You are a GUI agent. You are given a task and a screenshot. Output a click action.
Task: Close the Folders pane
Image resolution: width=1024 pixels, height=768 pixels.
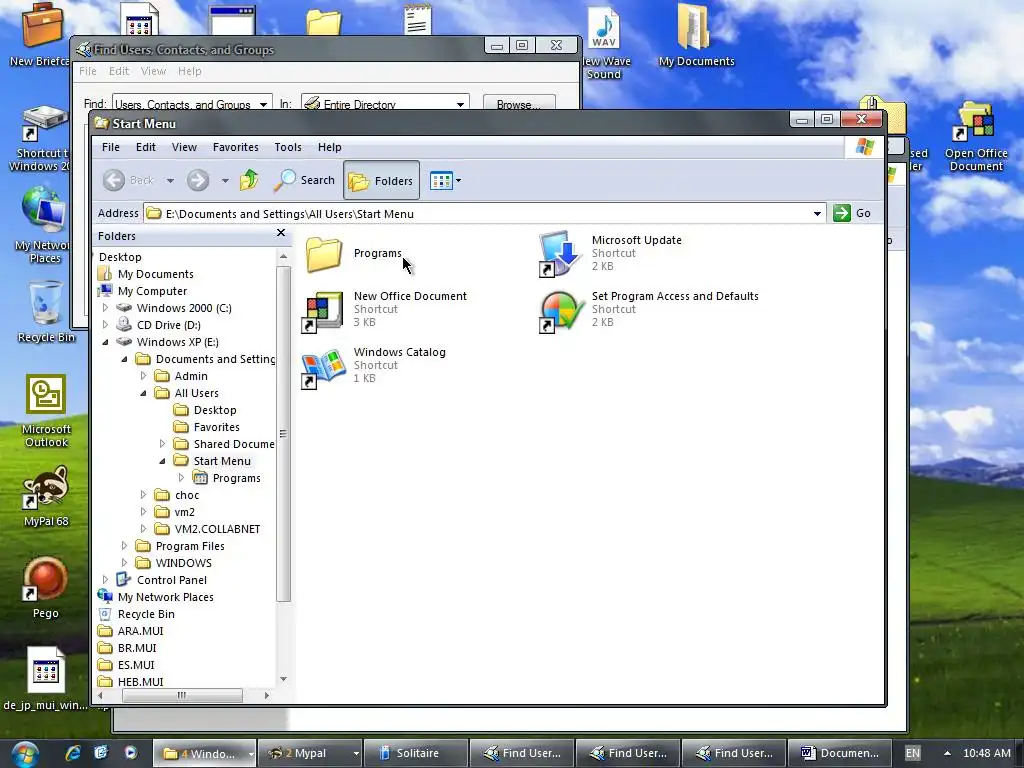coord(281,233)
